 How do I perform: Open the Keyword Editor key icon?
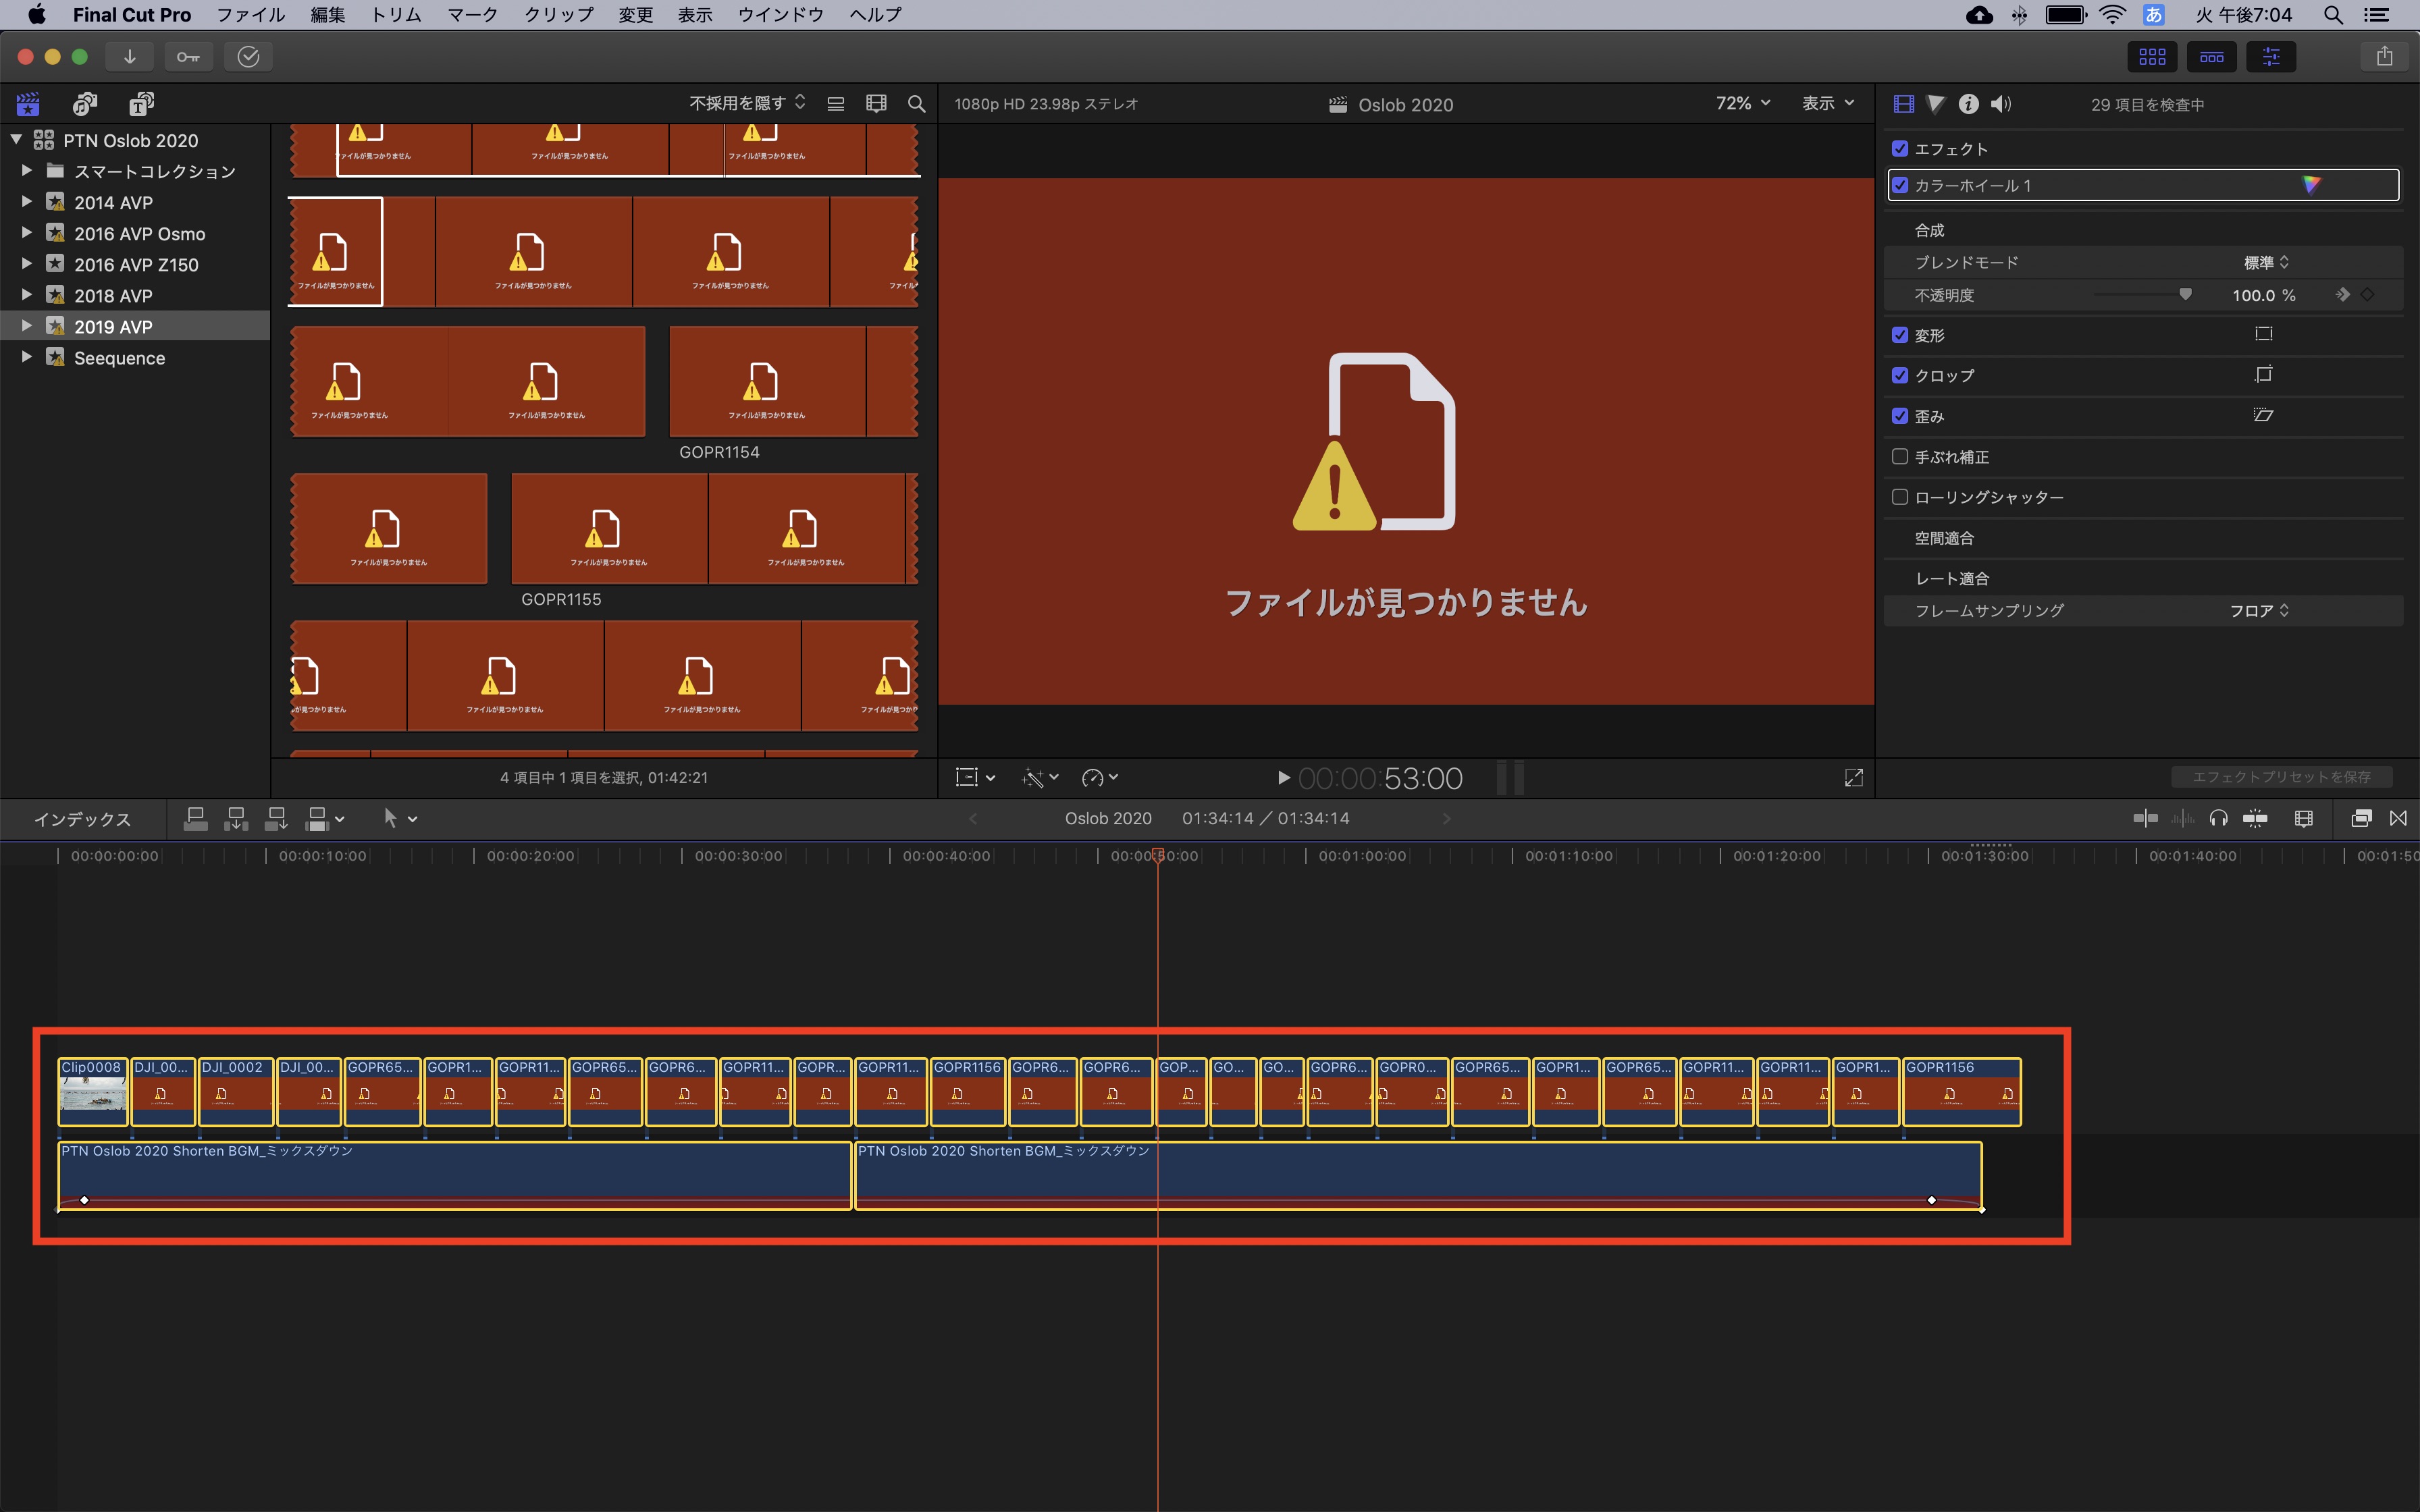click(x=188, y=57)
